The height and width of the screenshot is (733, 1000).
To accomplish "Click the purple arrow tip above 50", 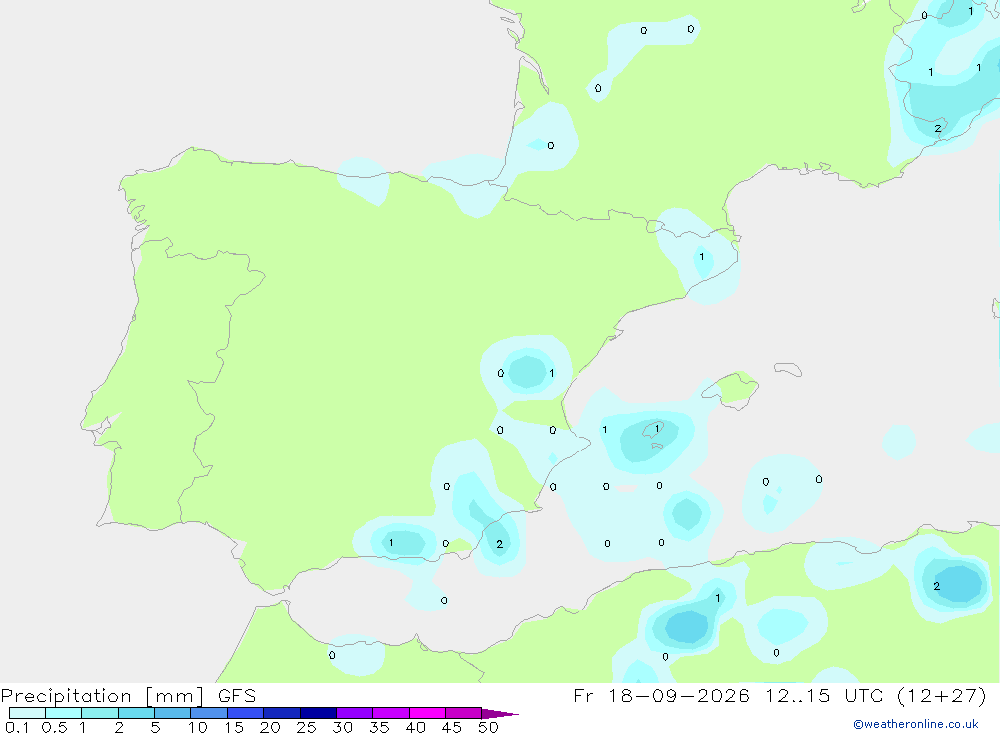I will pos(500,714).
